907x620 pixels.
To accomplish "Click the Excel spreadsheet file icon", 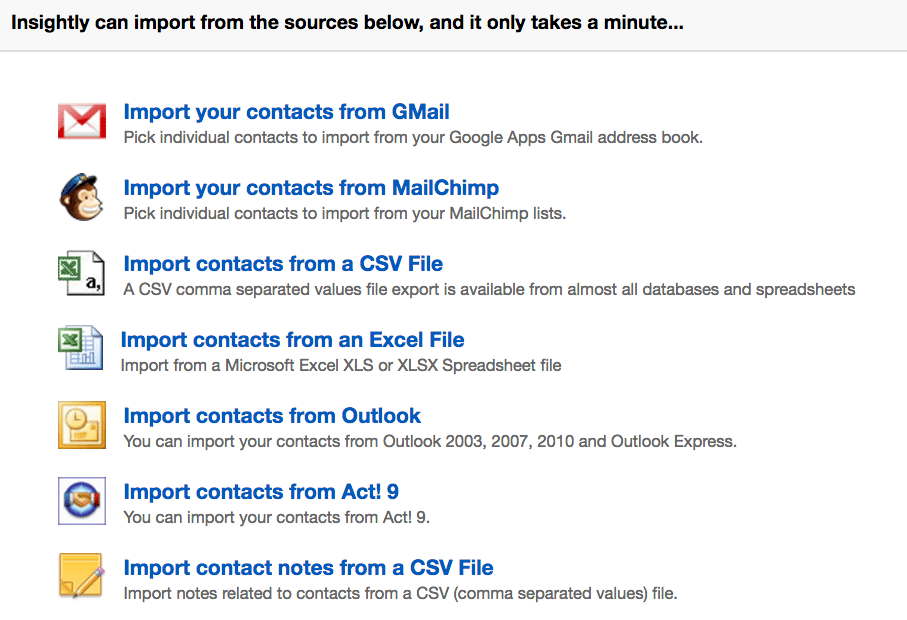I will point(79,349).
